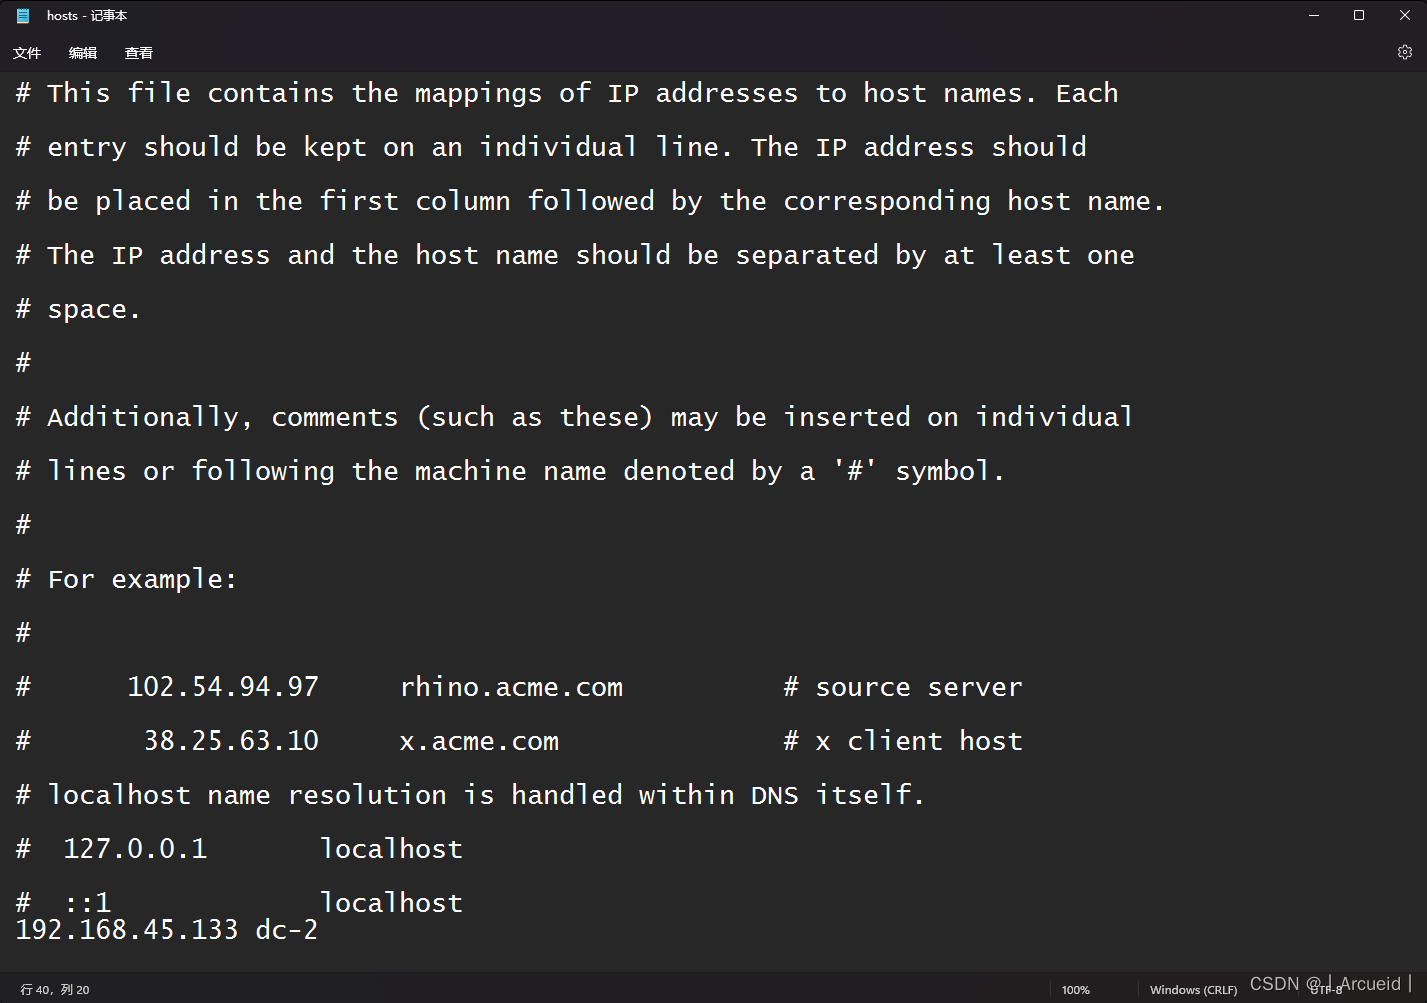Open the 查看 menu
This screenshot has width=1427, height=1003.
point(139,53)
